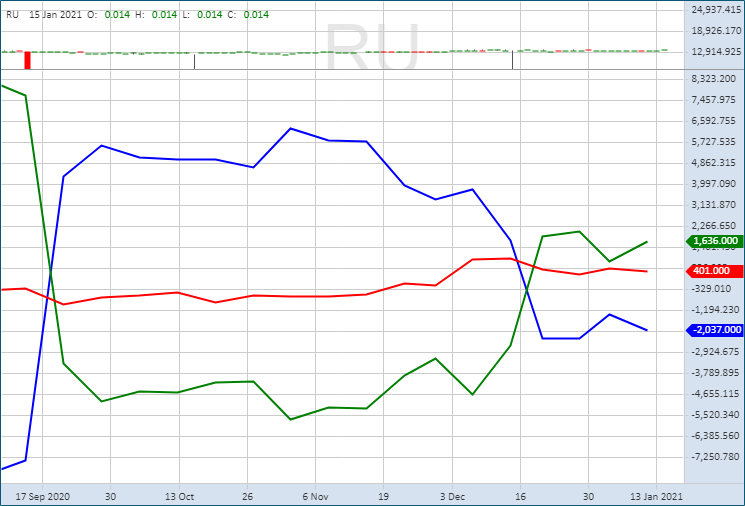
Task: Click the green 1,636.000 value marker
Action: [715, 241]
